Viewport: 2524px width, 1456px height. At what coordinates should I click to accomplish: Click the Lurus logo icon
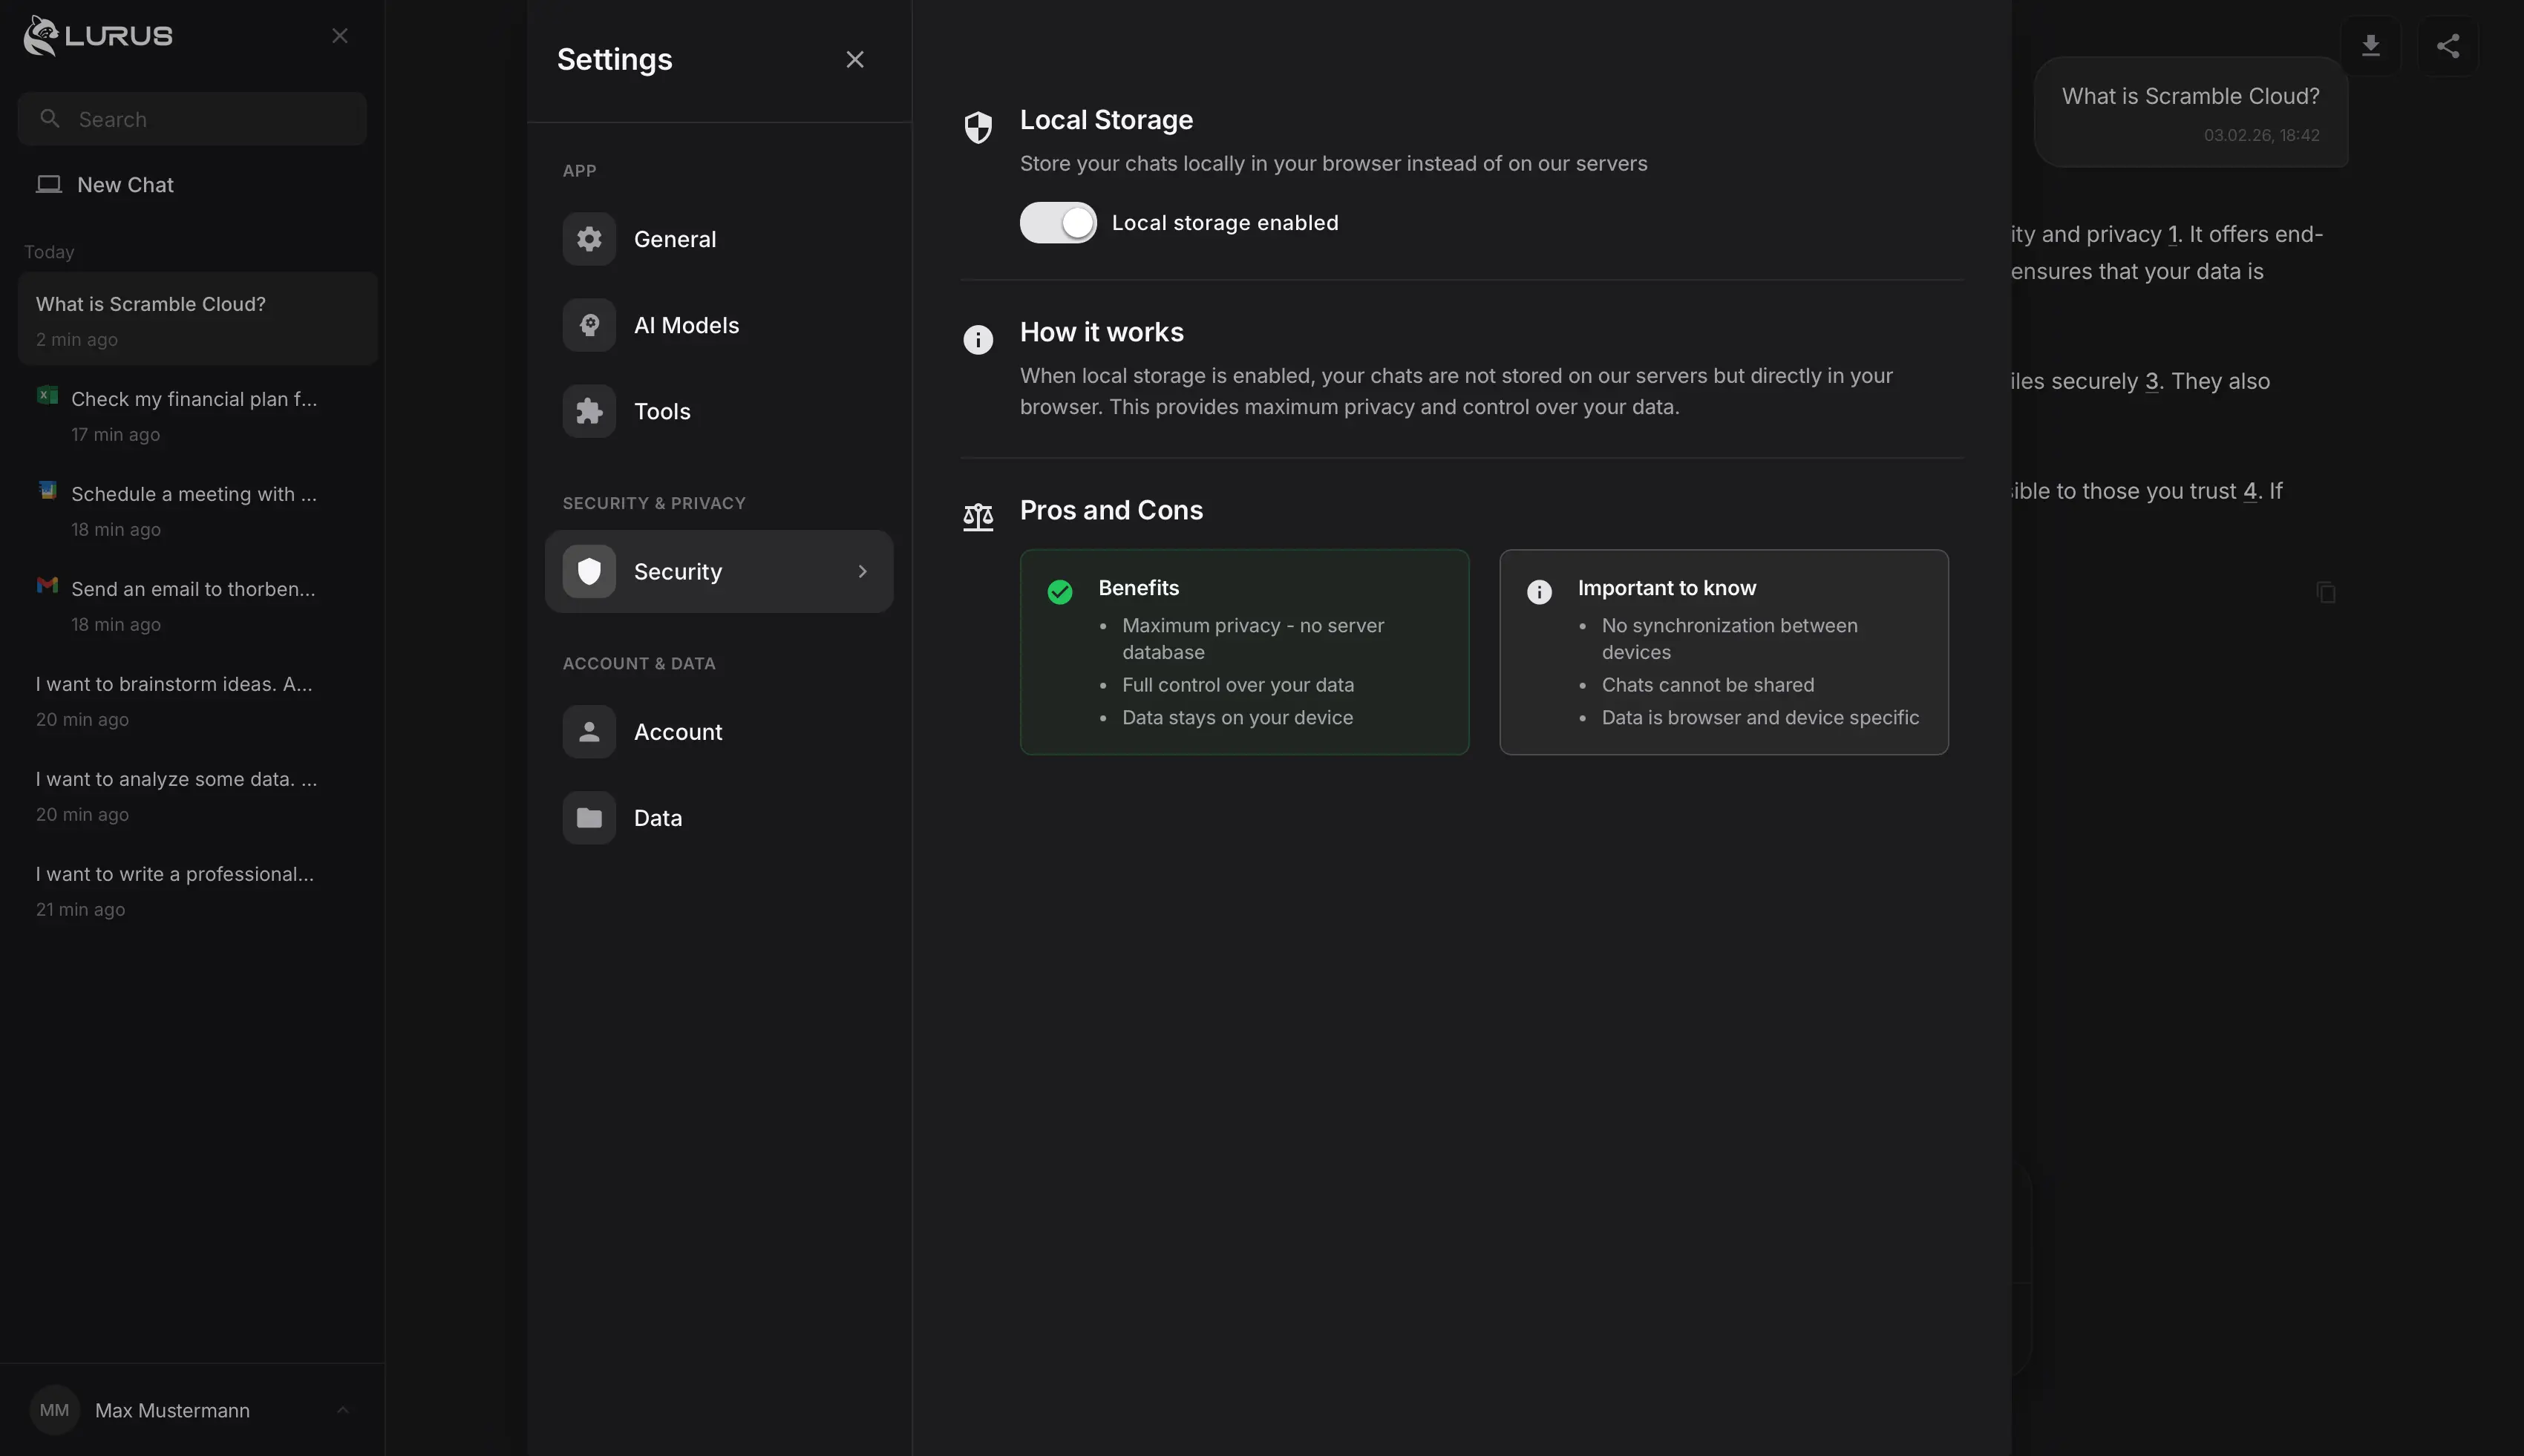pyautogui.click(x=40, y=35)
